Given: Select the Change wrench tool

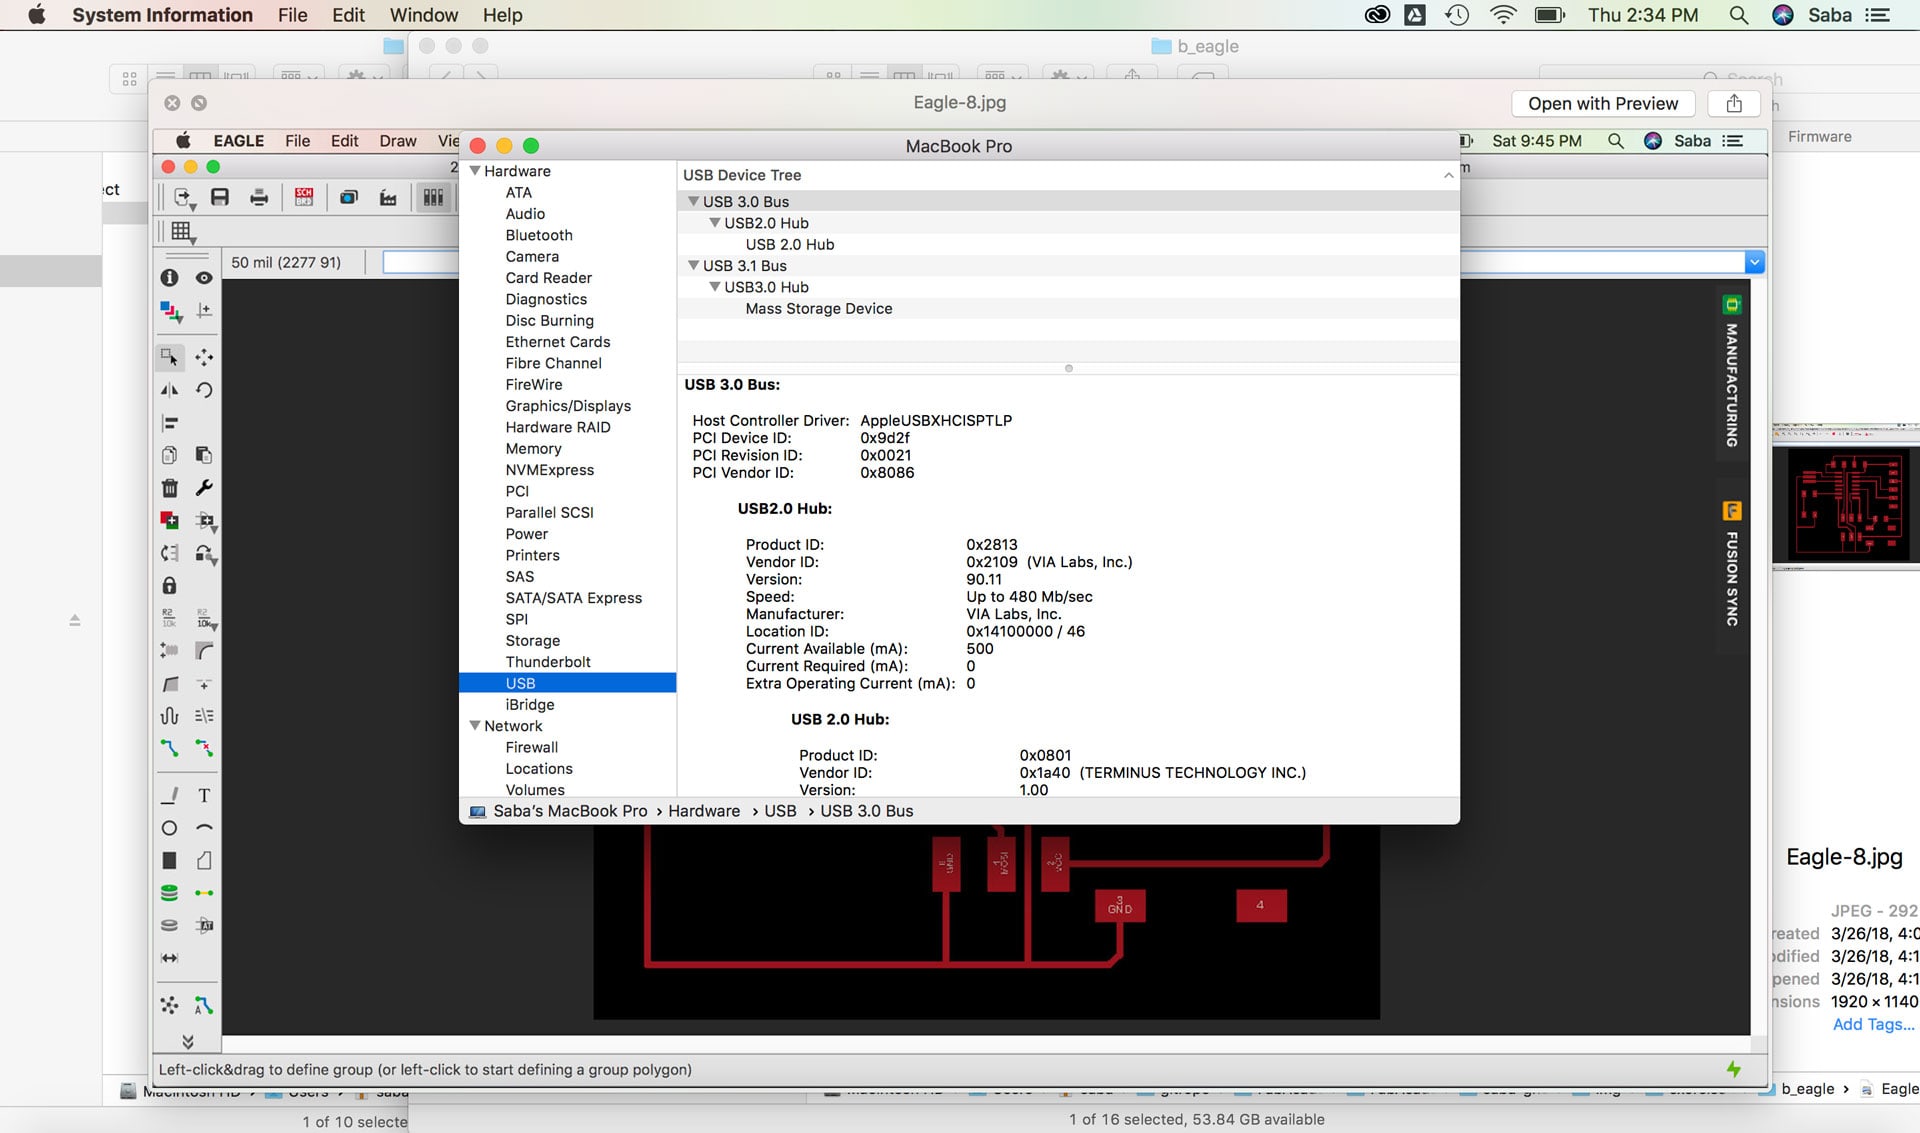Looking at the screenshot, I should (204, 488).
